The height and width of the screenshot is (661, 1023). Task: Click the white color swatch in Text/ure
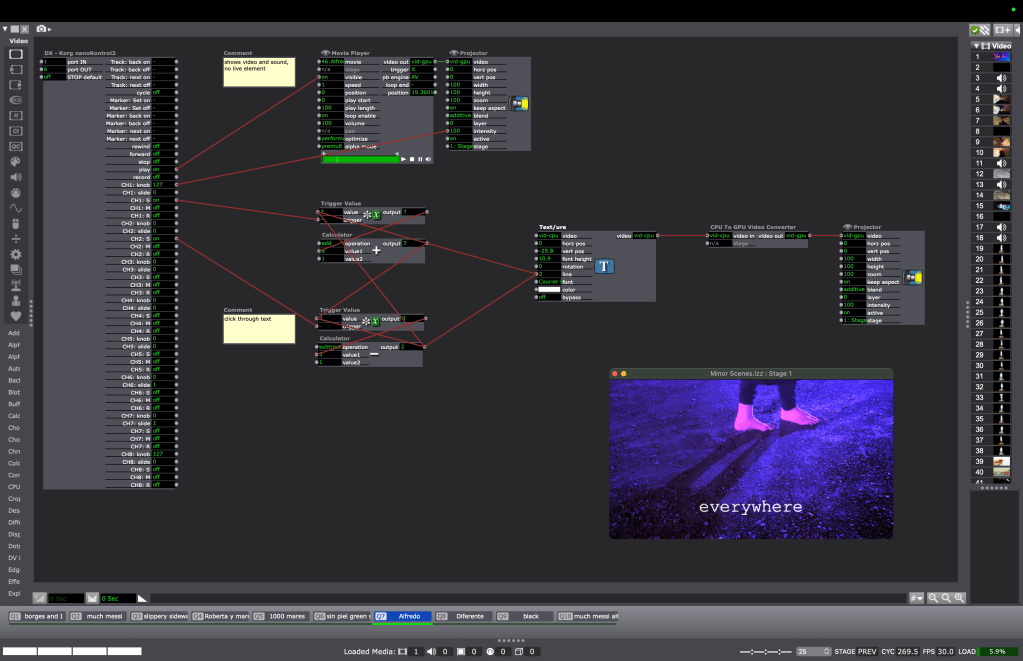point(549,289)
